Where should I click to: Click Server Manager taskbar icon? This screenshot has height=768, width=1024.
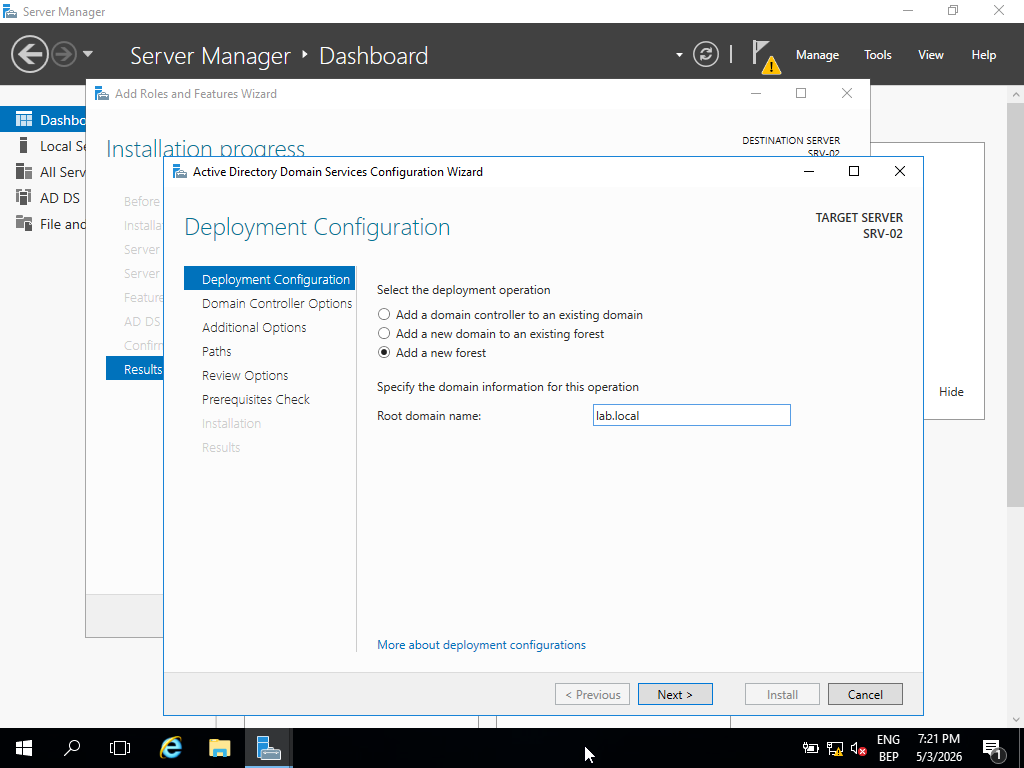pos(268,748)
